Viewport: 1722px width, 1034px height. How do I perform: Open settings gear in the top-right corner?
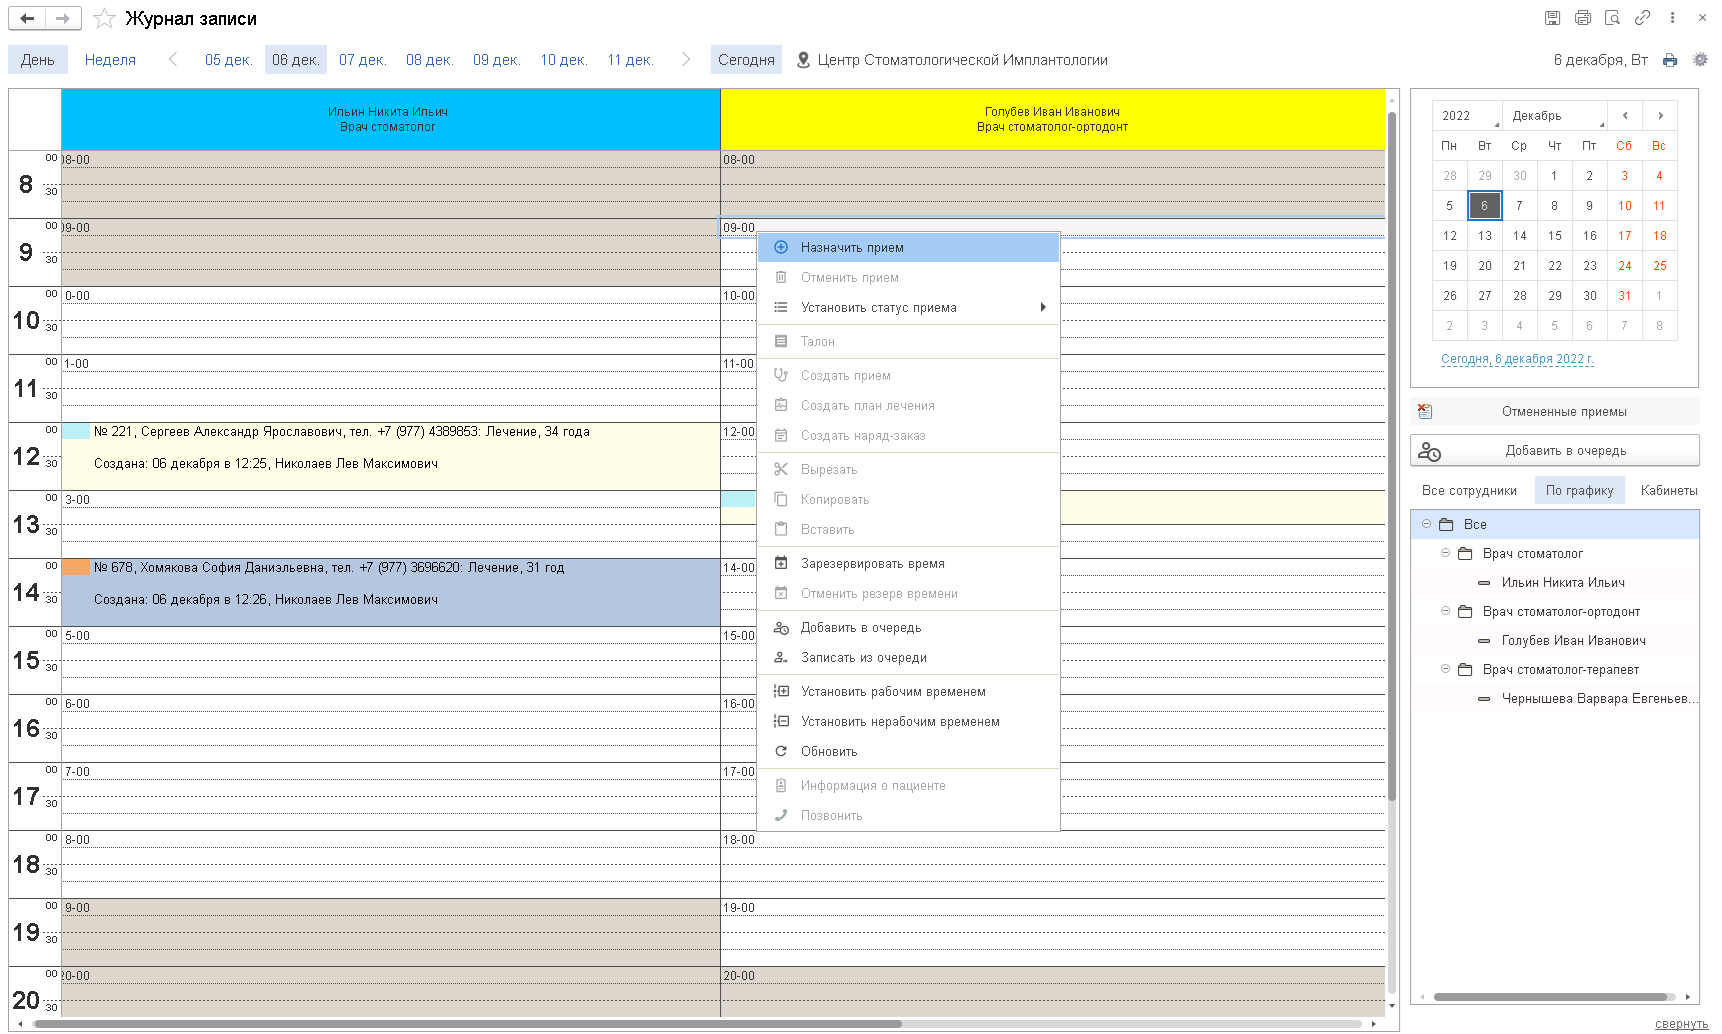pos(1700,60)
